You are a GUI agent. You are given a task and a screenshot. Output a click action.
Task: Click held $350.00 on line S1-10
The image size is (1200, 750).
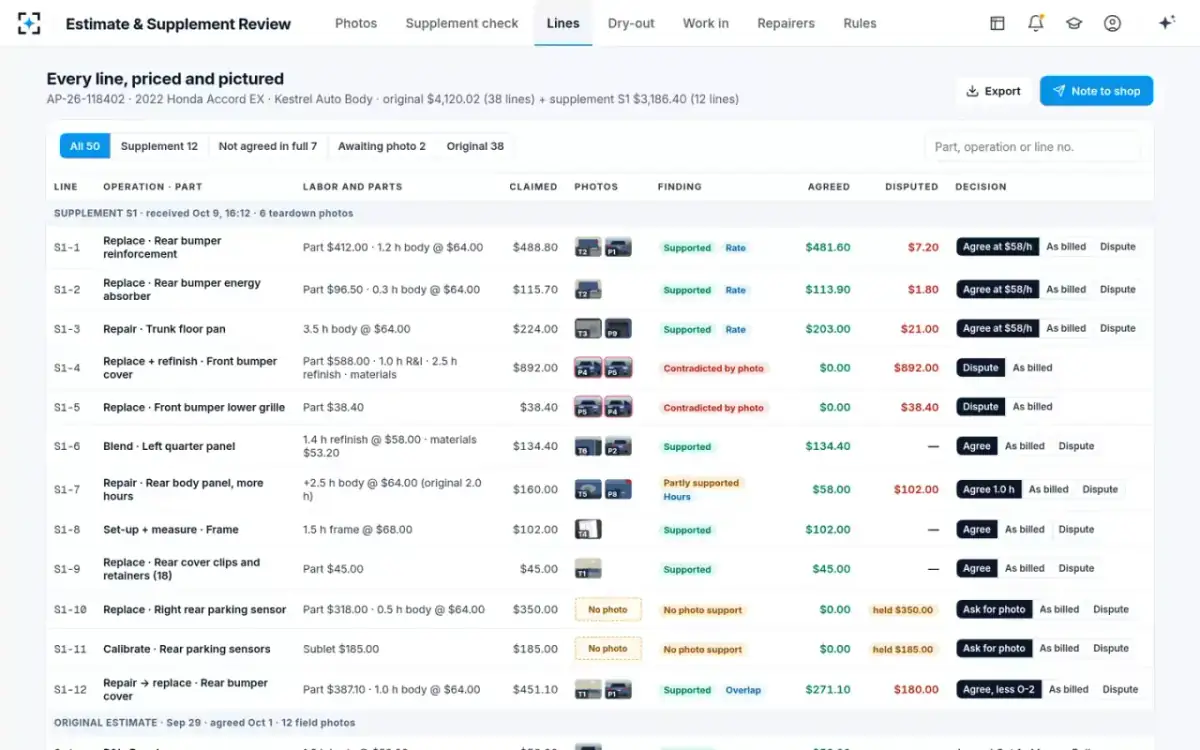(x=903, y=610)
